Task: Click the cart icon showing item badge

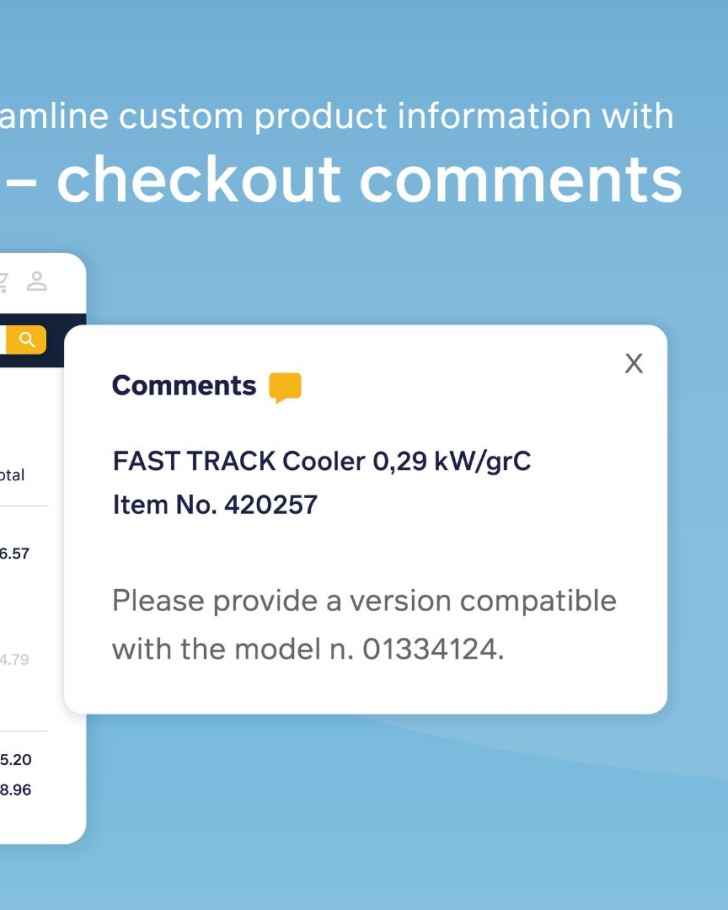Action: coord(4,280)
